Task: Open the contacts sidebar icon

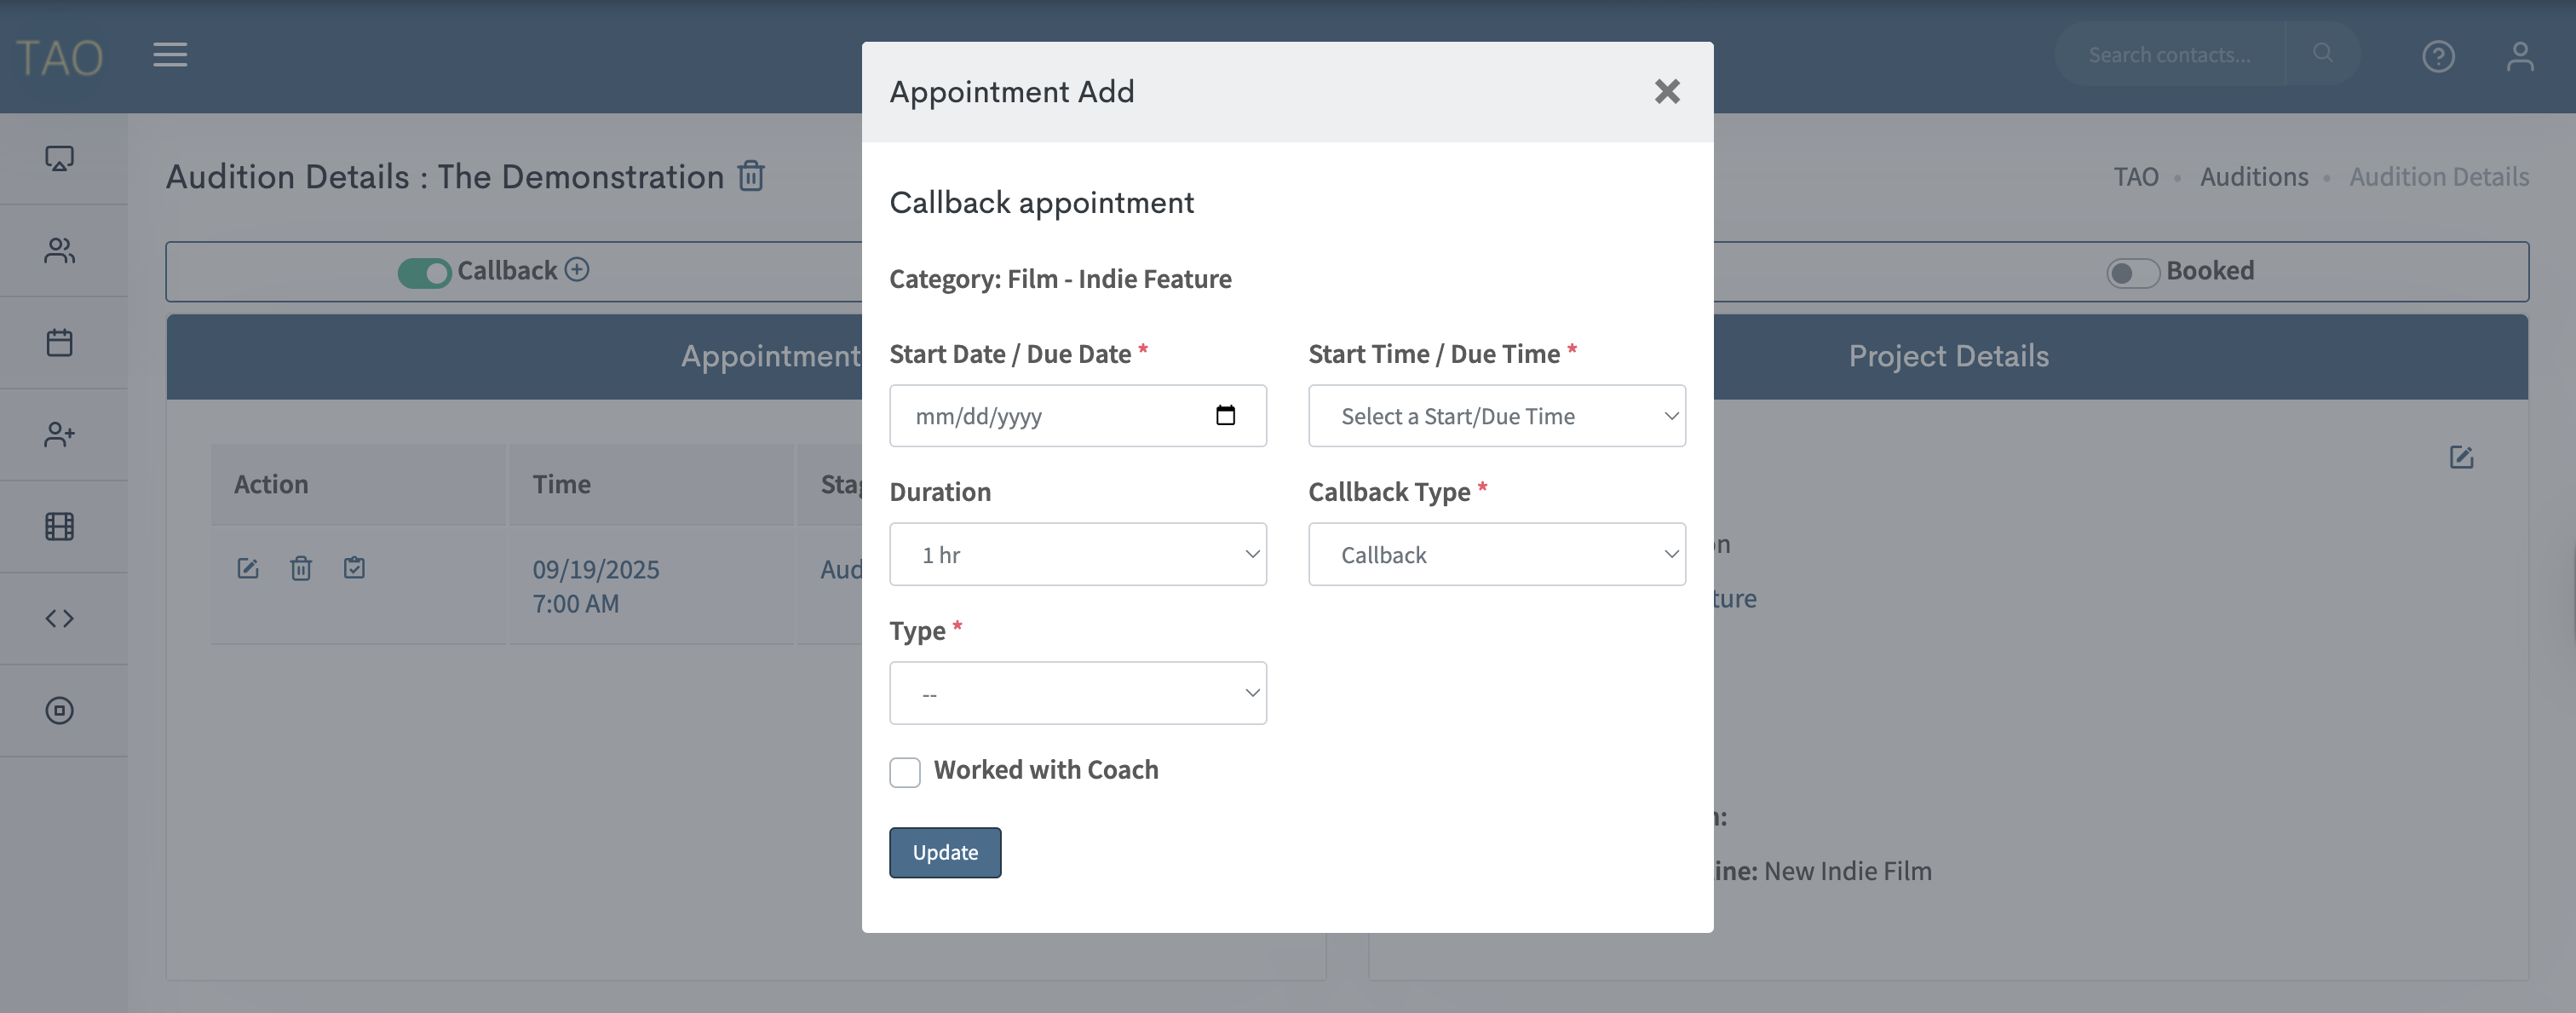Action: pos(60,251)
